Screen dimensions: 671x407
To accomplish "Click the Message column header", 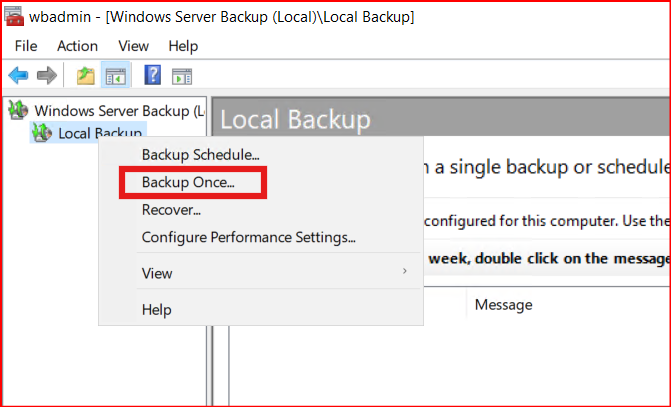I will (503, 304).
